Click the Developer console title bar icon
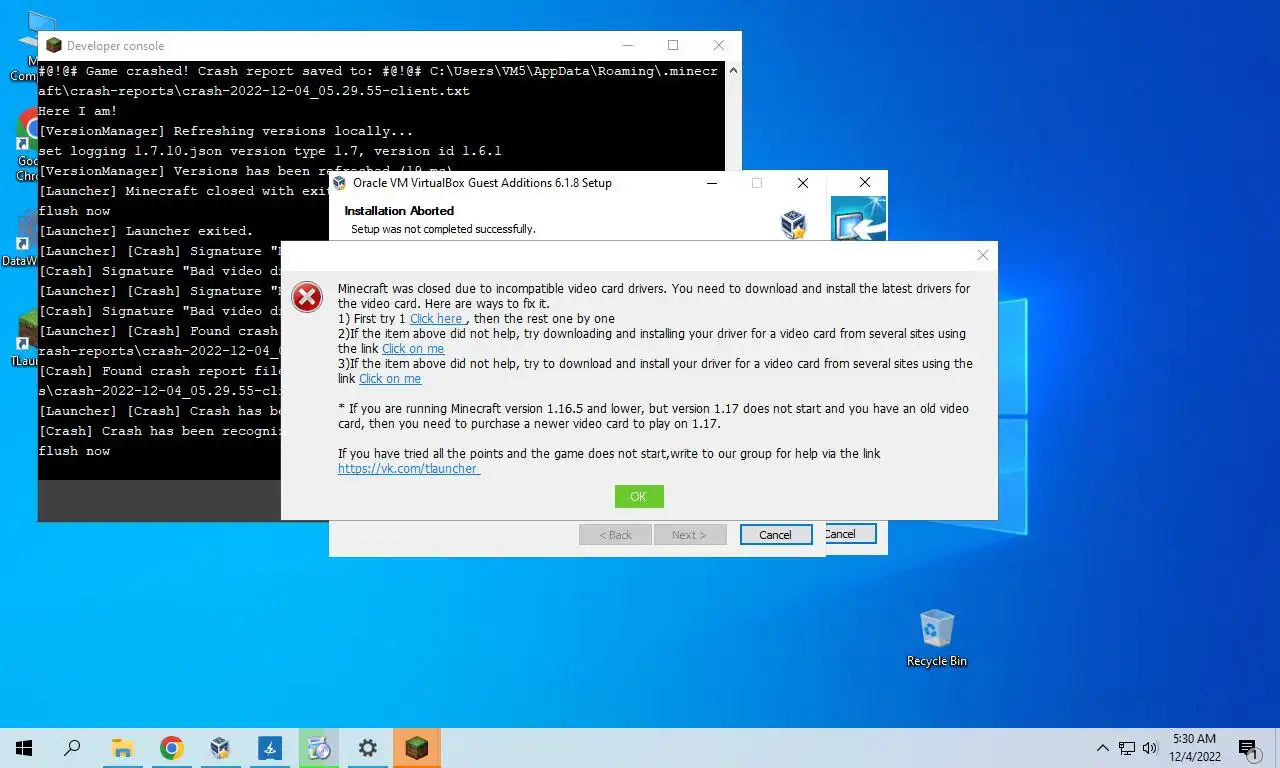This screenshot has width=1280, height=768. pos(54,45)
